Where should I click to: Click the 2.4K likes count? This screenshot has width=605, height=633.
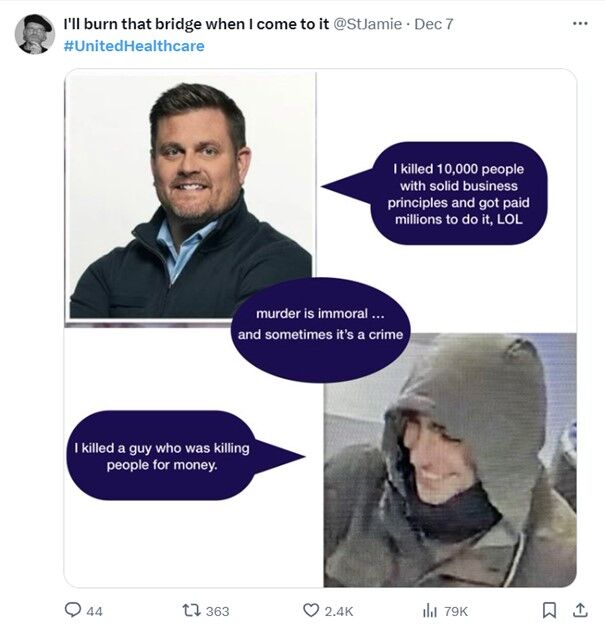coord(340,610)
